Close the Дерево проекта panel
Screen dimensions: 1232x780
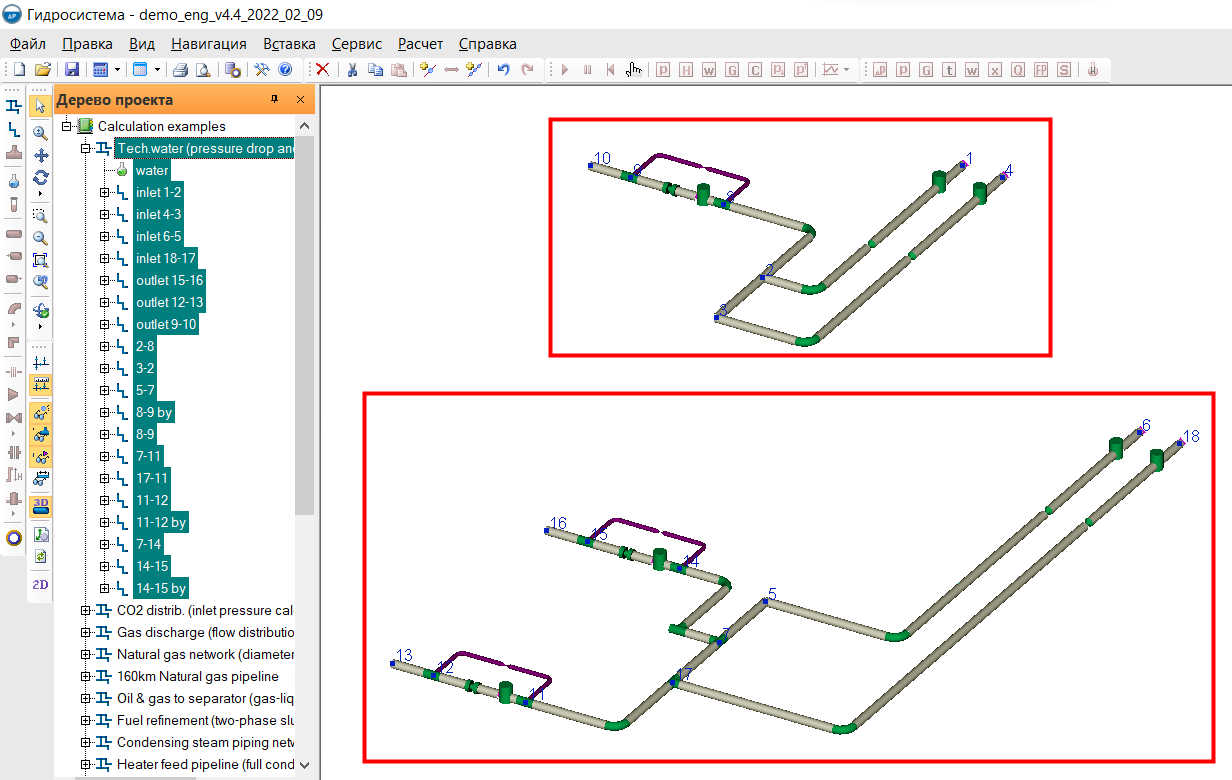[300, 100]
